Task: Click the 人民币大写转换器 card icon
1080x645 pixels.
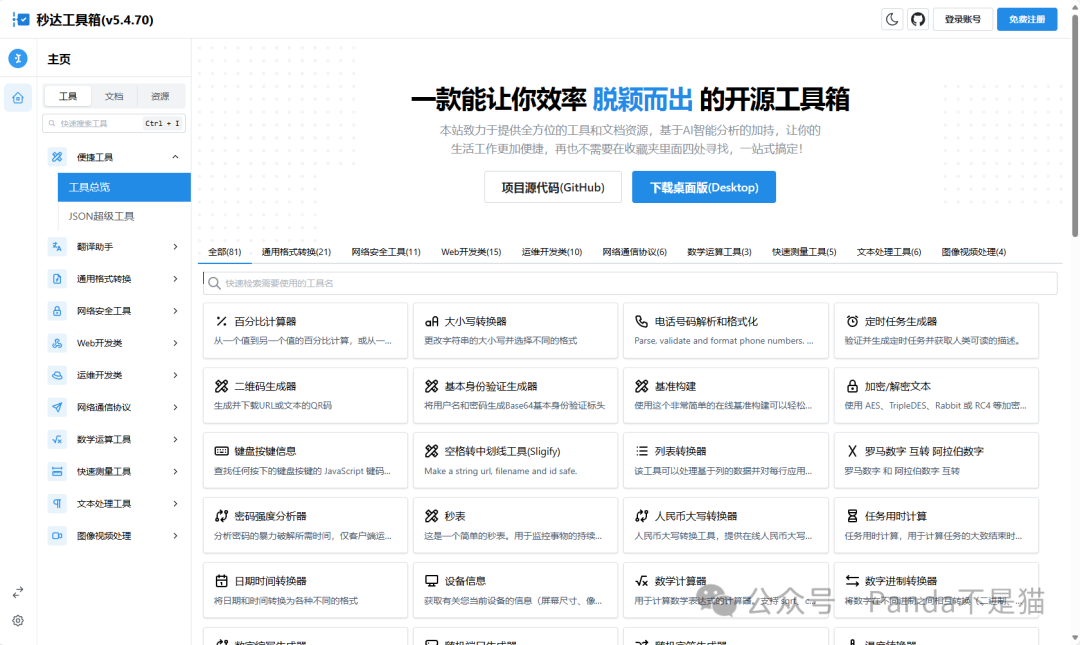Action: (x=641, y=515)
